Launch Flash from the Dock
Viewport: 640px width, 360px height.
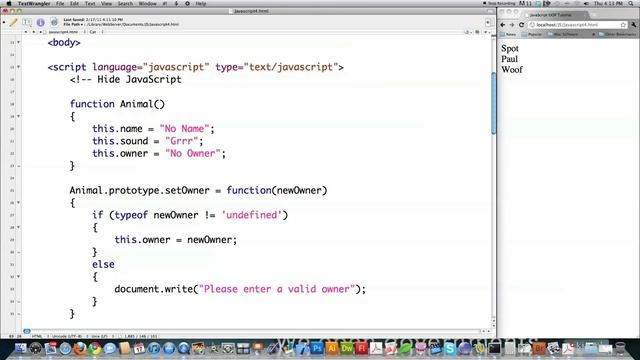click(361, 349)
